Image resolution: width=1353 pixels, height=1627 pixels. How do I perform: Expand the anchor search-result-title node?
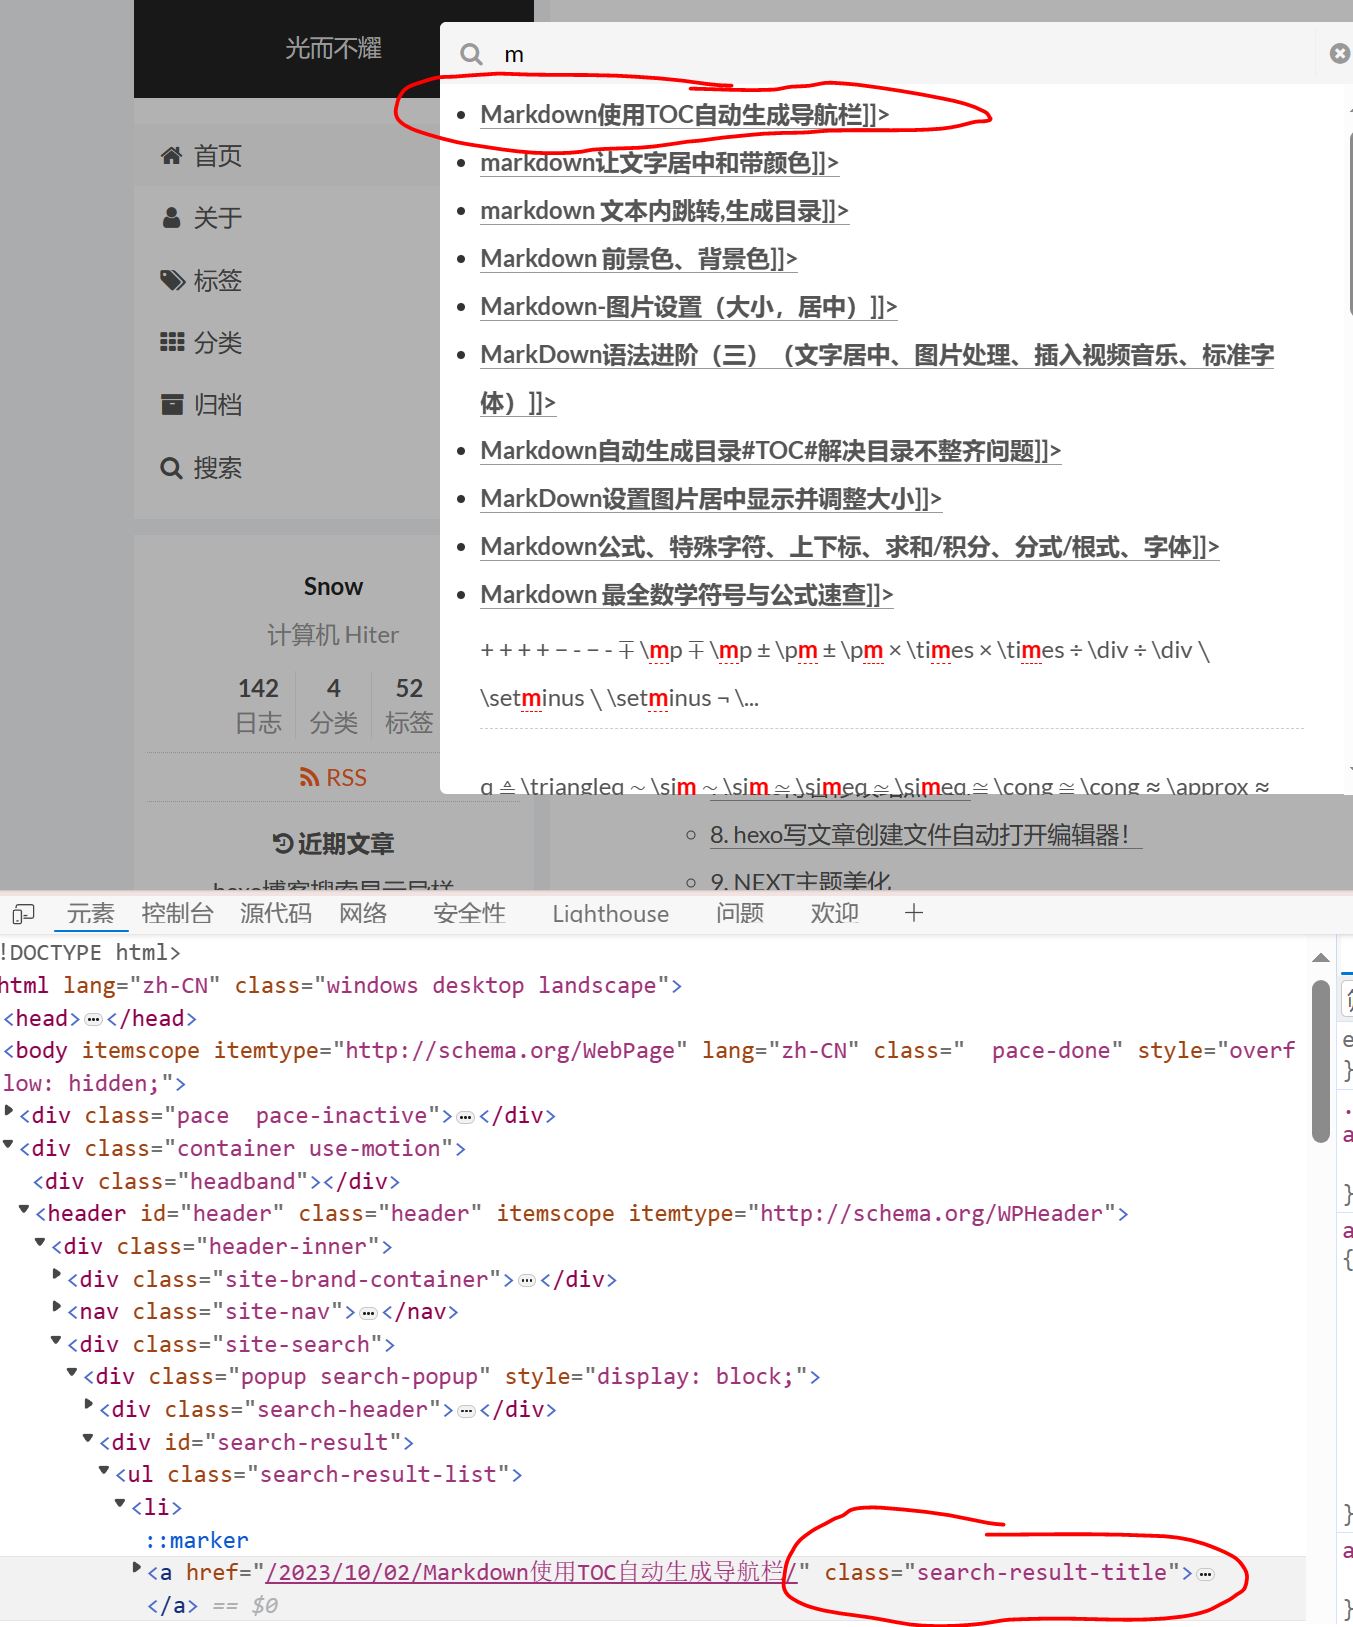click(x=138, y=1570)
